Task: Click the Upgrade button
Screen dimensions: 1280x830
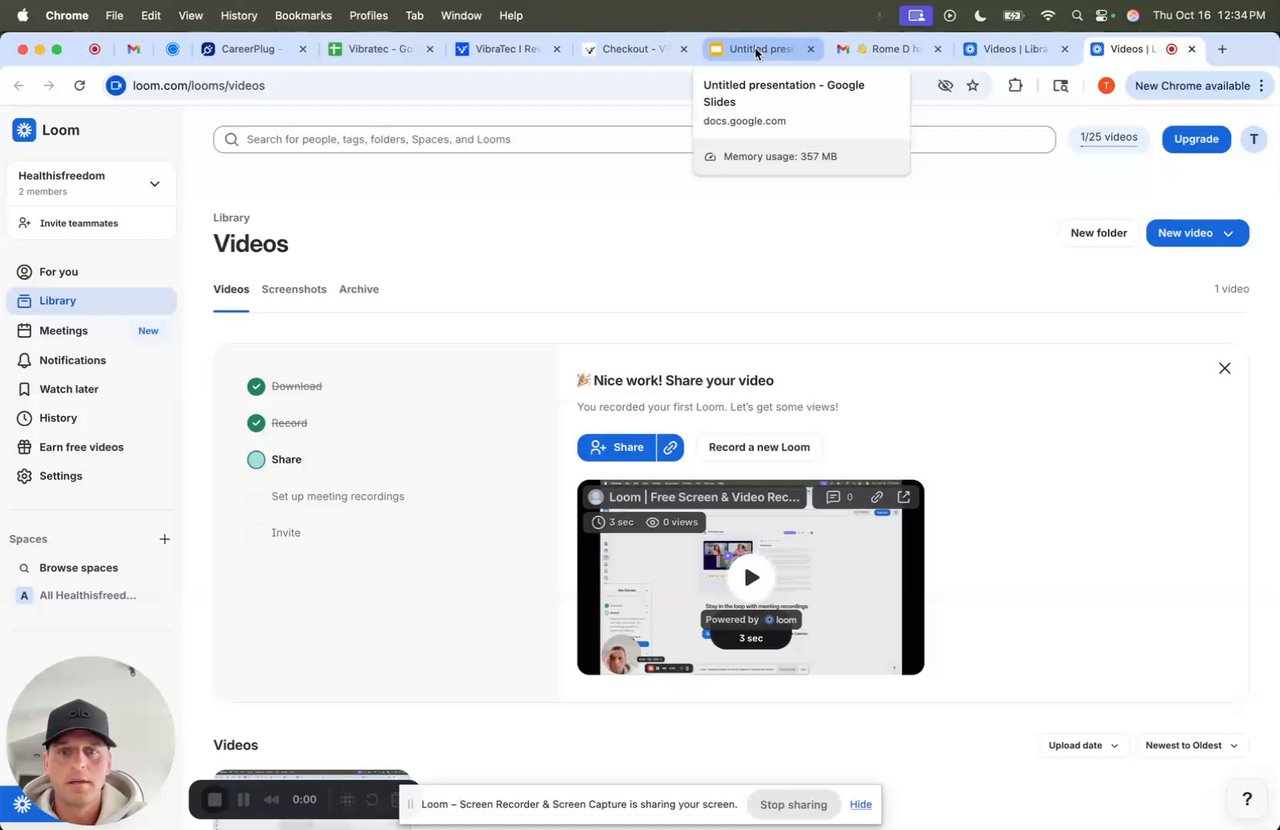Action: coord(1196,139)
